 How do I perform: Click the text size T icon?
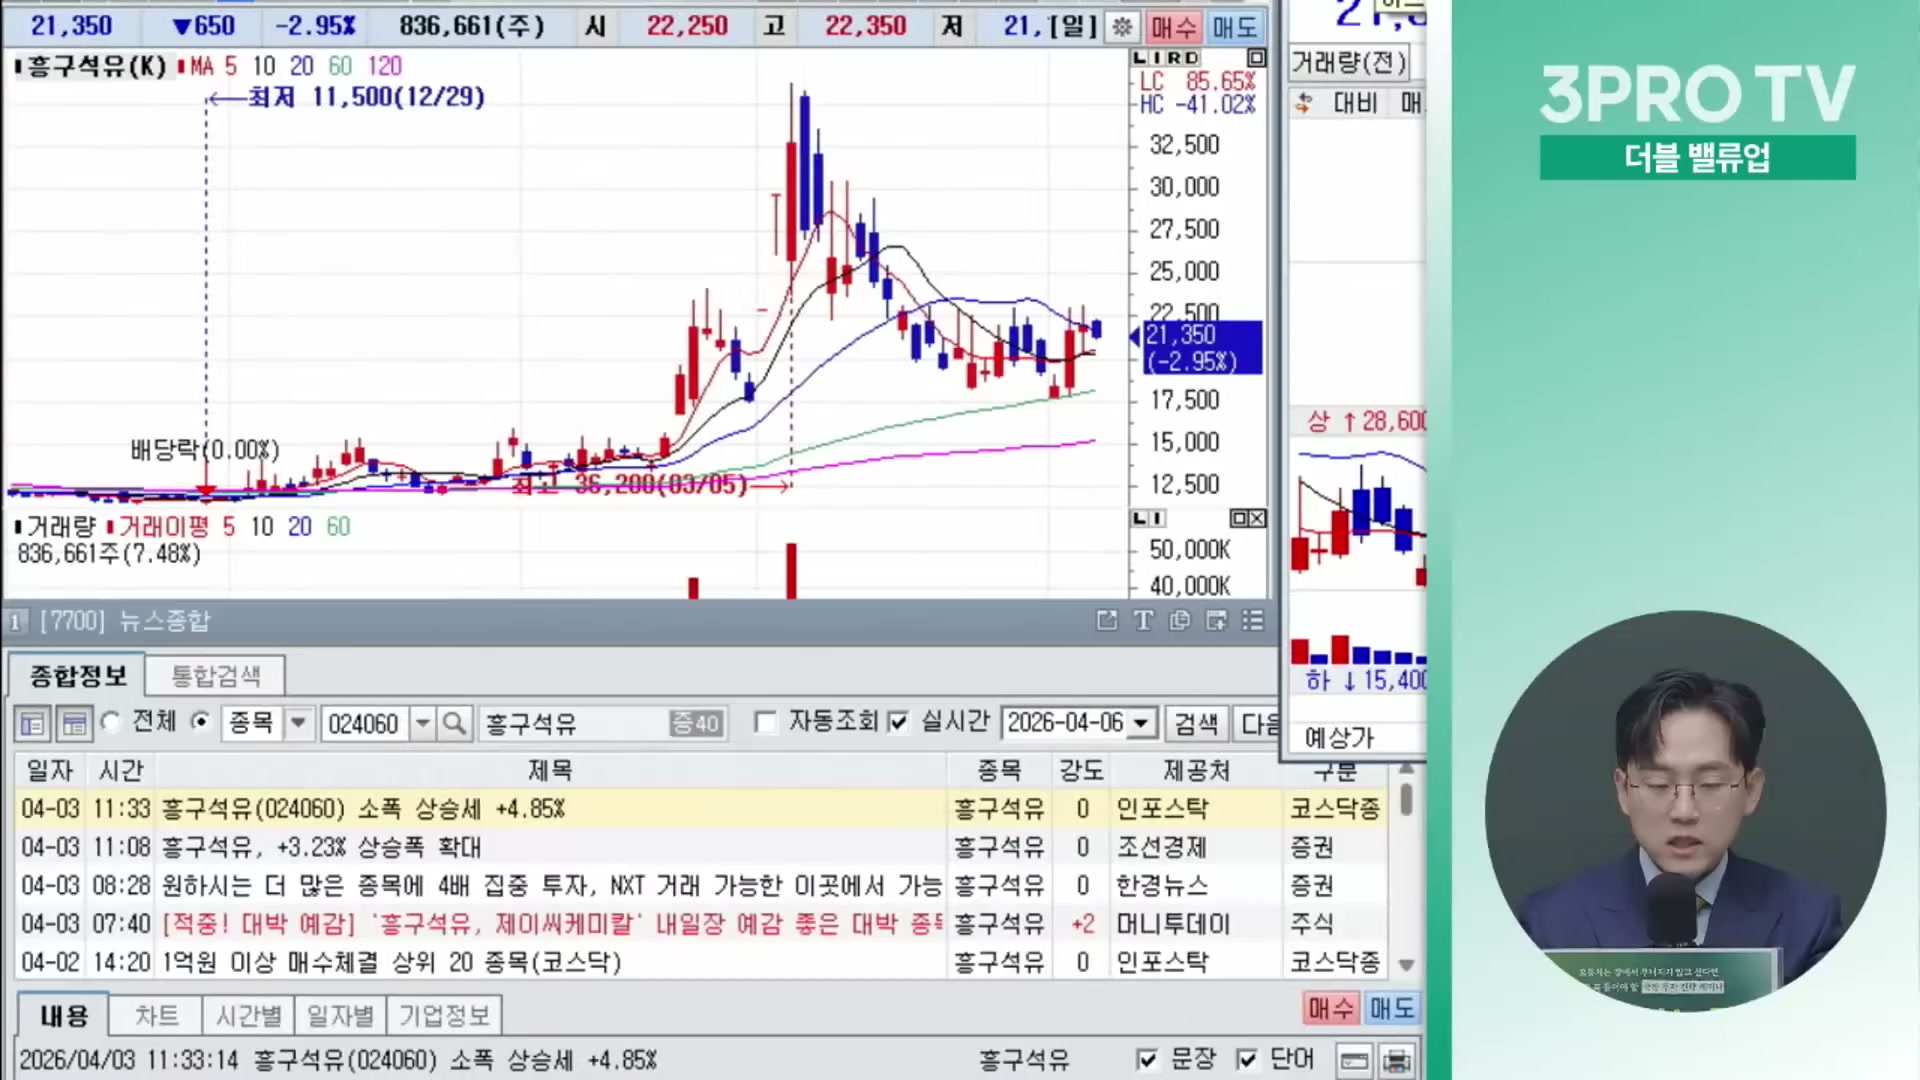1143,621
